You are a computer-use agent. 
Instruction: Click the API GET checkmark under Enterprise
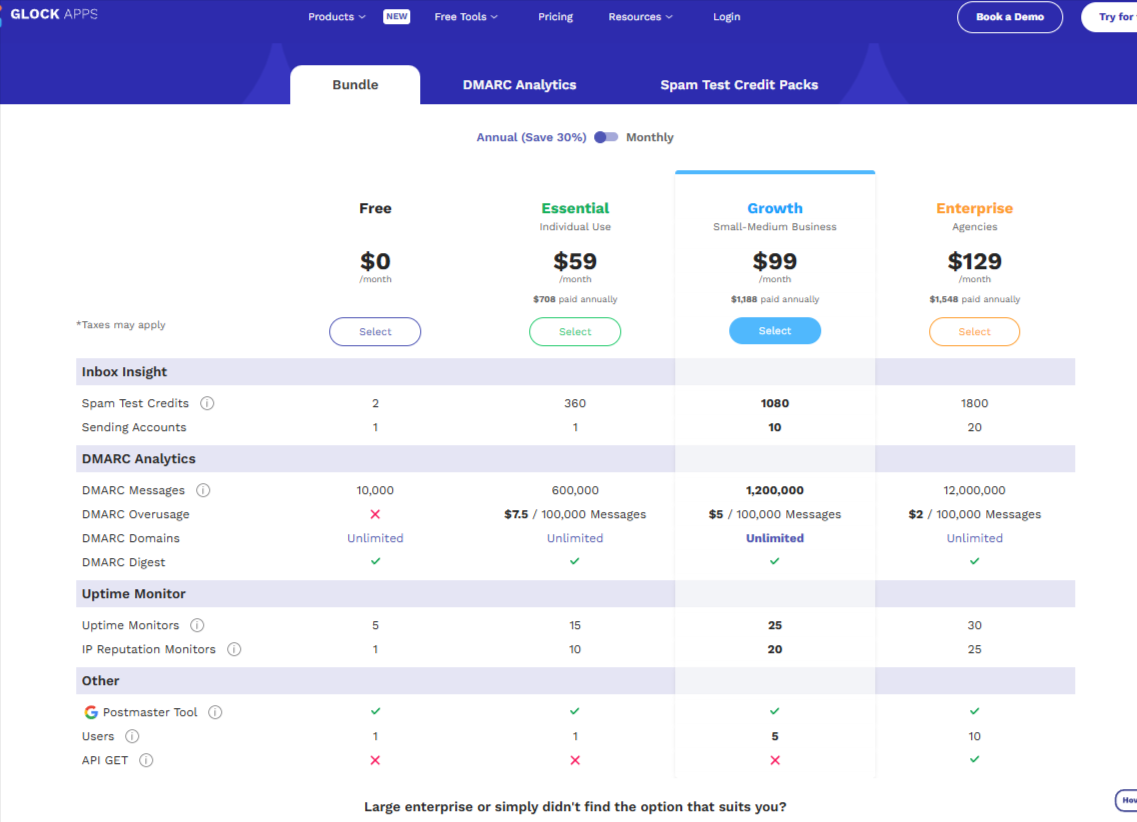click(x=975, y=759)
